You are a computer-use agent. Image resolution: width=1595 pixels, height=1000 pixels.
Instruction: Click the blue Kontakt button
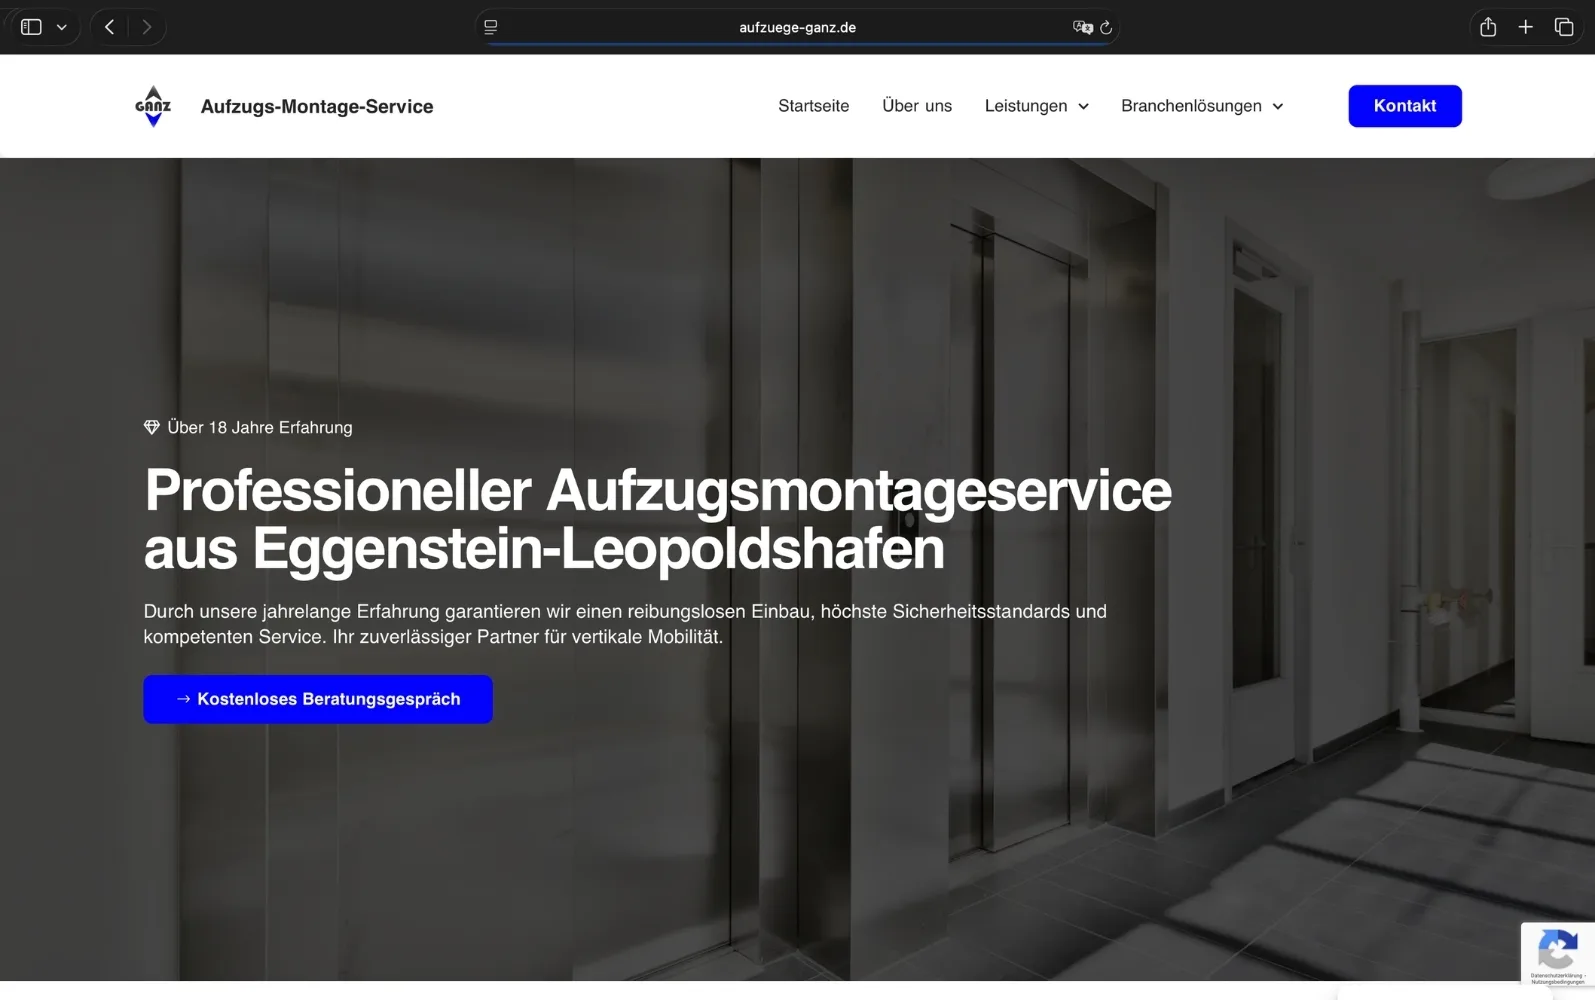[1405, 106]
